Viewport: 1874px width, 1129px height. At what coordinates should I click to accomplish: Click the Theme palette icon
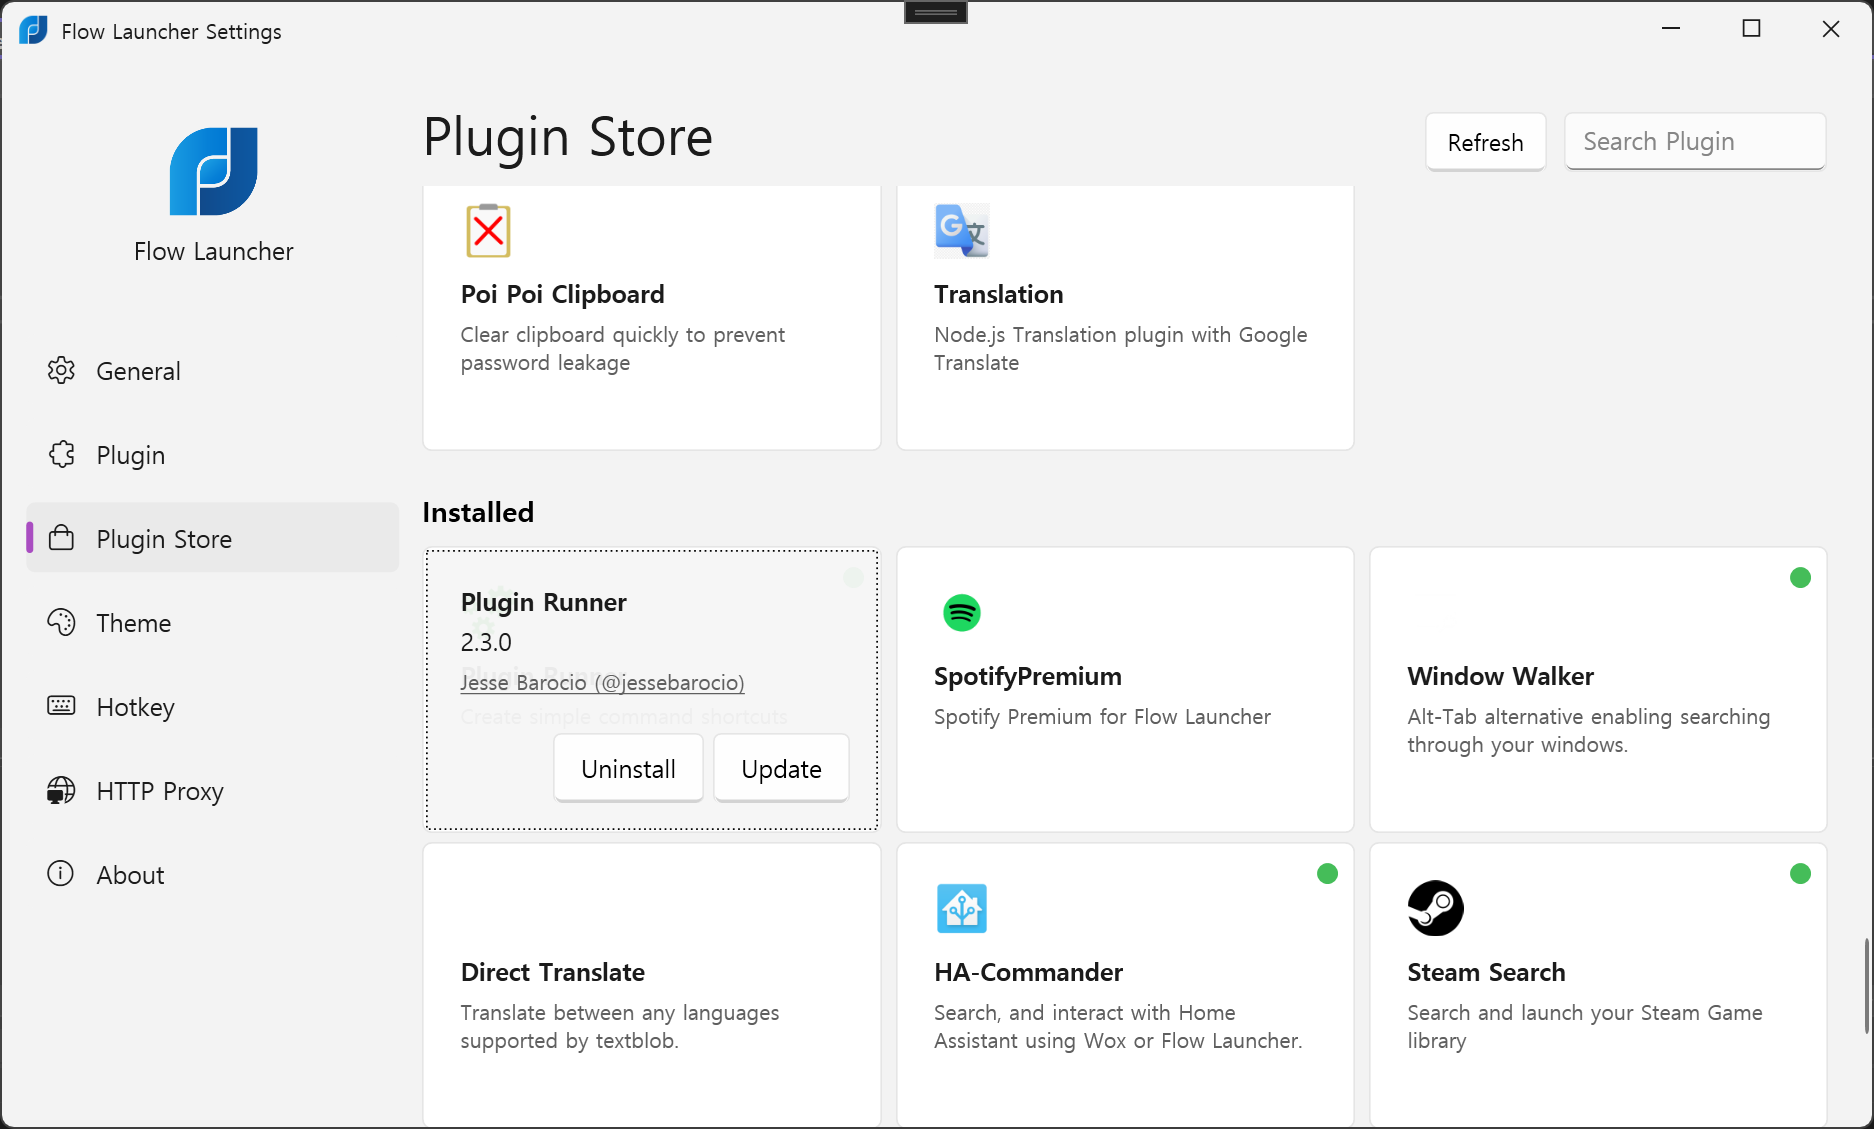pyautogui.click(x=61, y=622)
